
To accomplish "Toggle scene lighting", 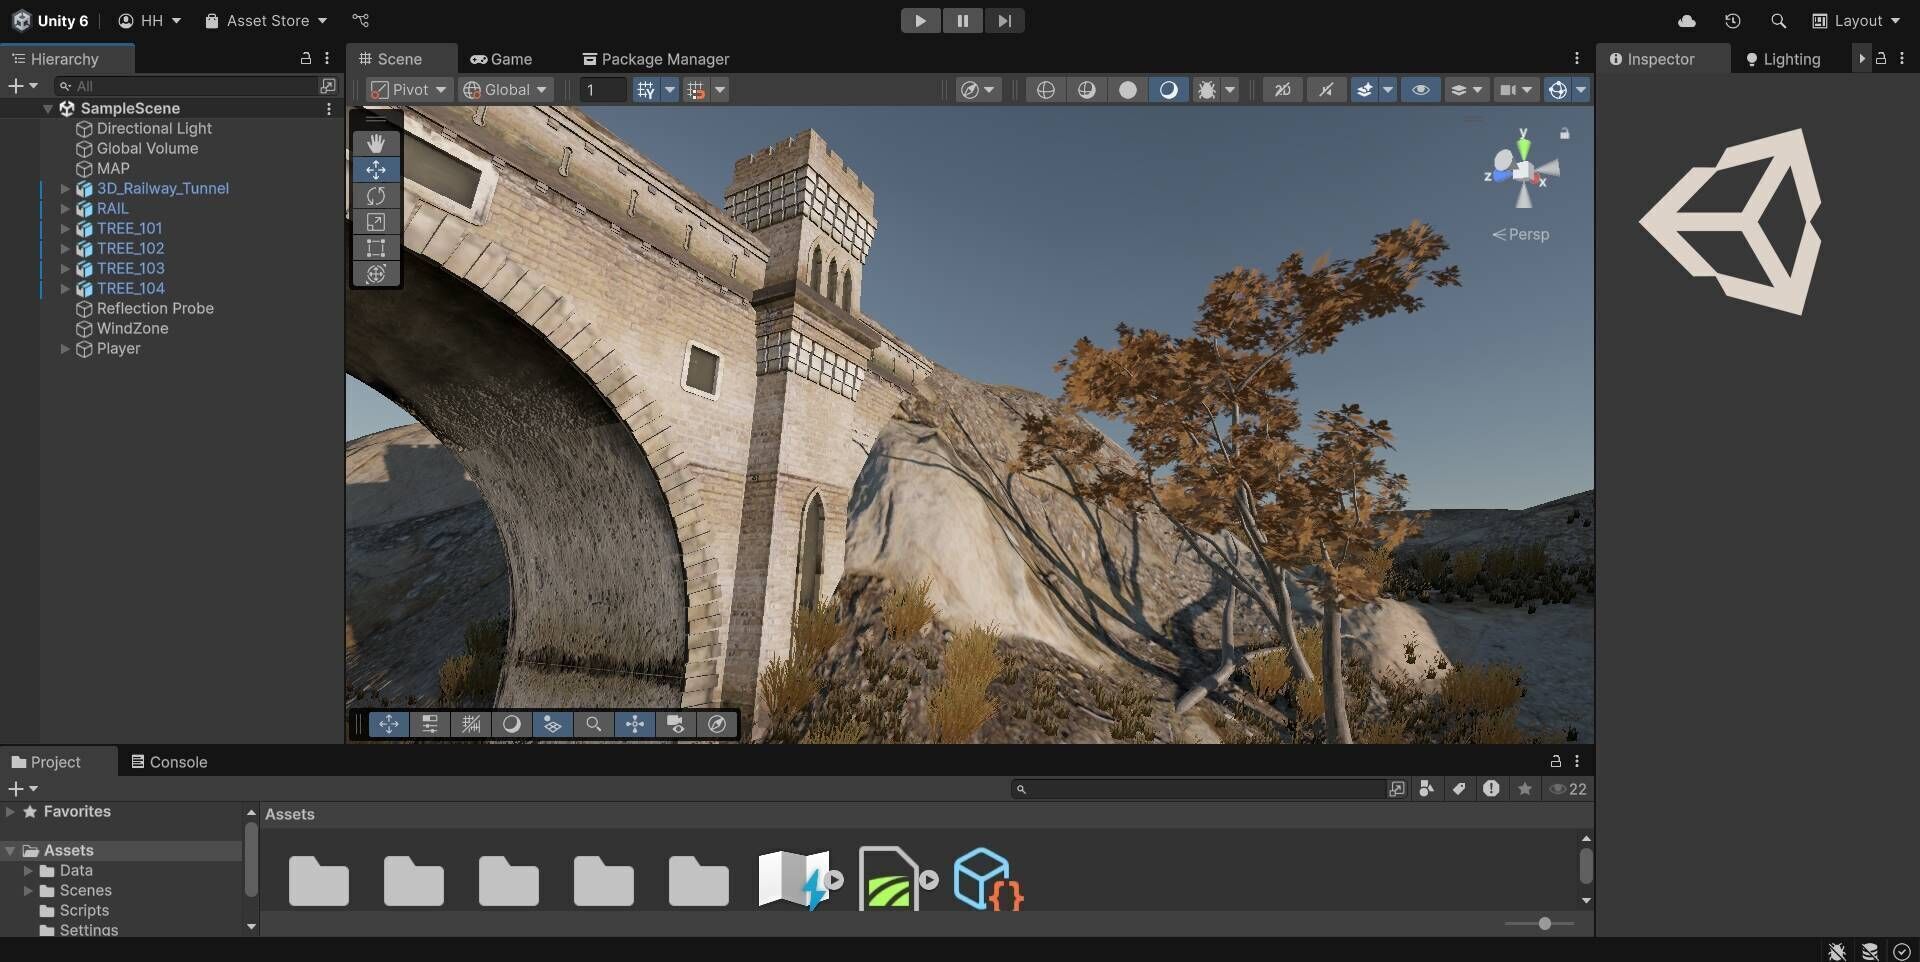I will [x=1168, y=90].
